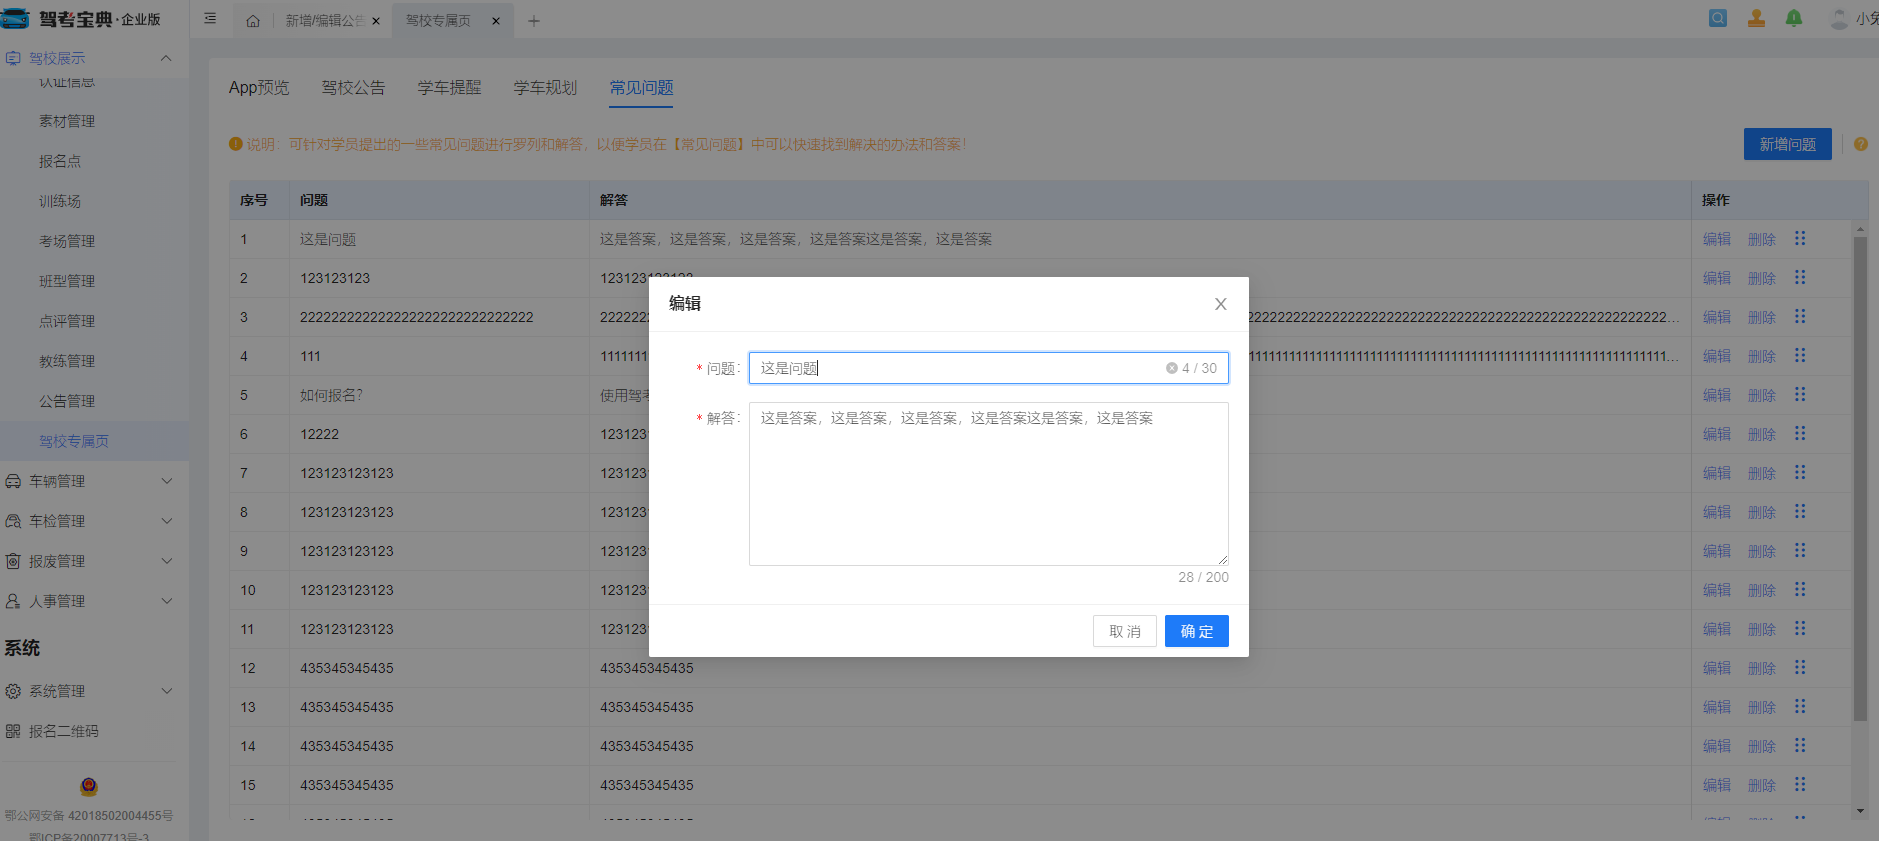Collapse the 驾校展示 sidebar section
This screenshot has height=841, width=1879.
[166, 58]
